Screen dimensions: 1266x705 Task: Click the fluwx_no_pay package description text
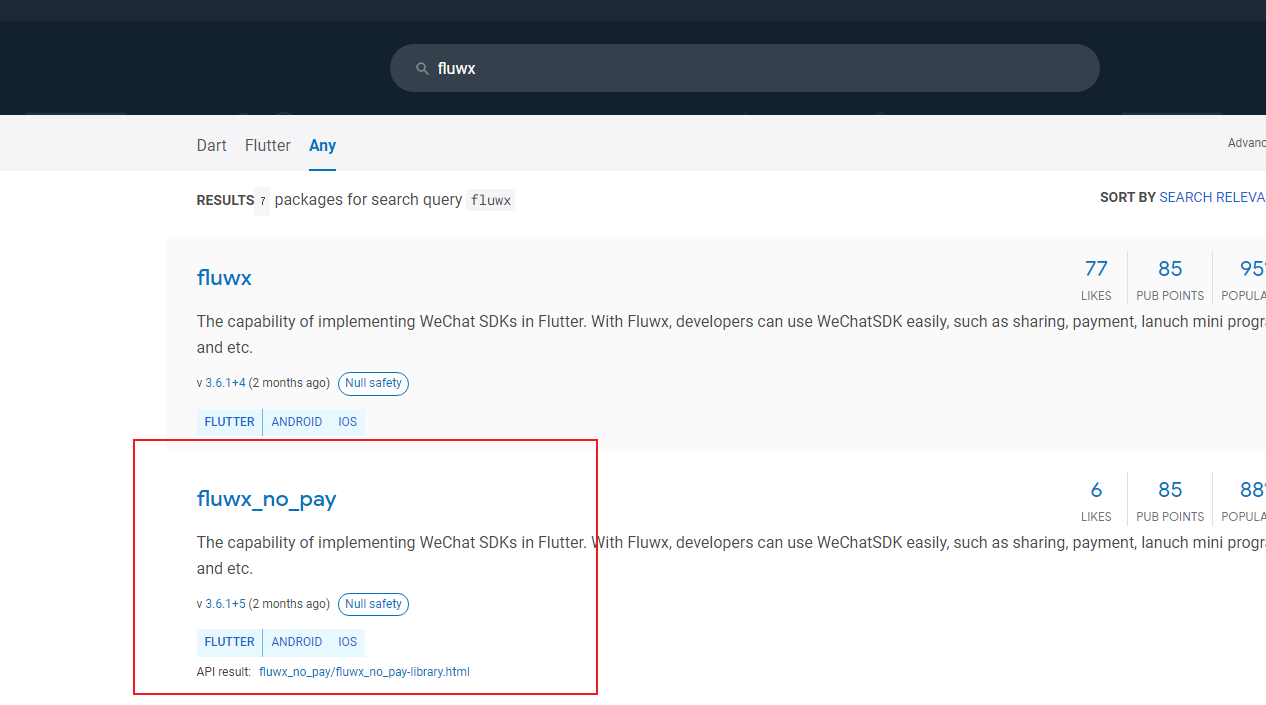tap(731, 555)
